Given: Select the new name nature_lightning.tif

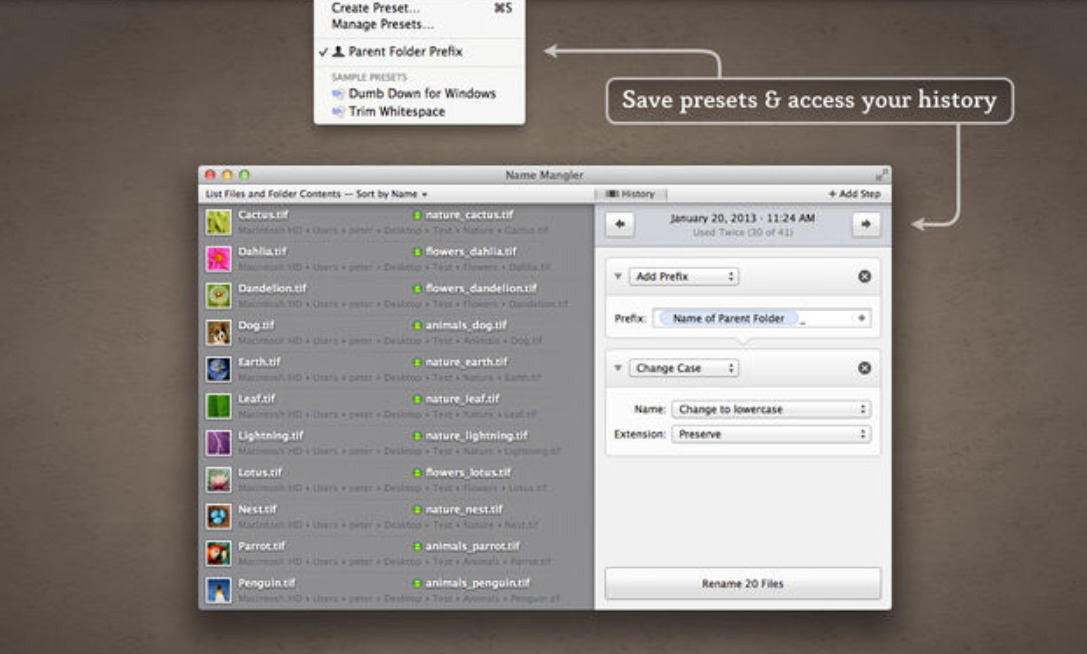Looking at the screenshot, I should pos(476,436).
